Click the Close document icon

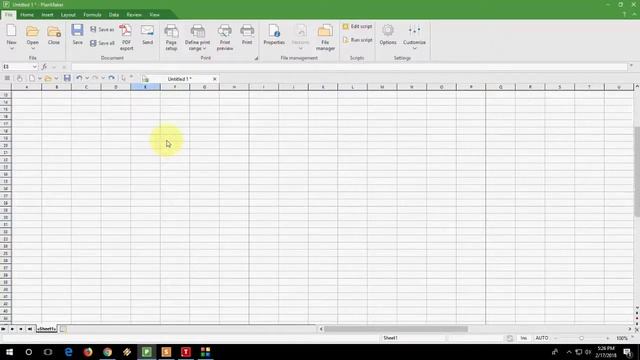(x=53, y=31)
